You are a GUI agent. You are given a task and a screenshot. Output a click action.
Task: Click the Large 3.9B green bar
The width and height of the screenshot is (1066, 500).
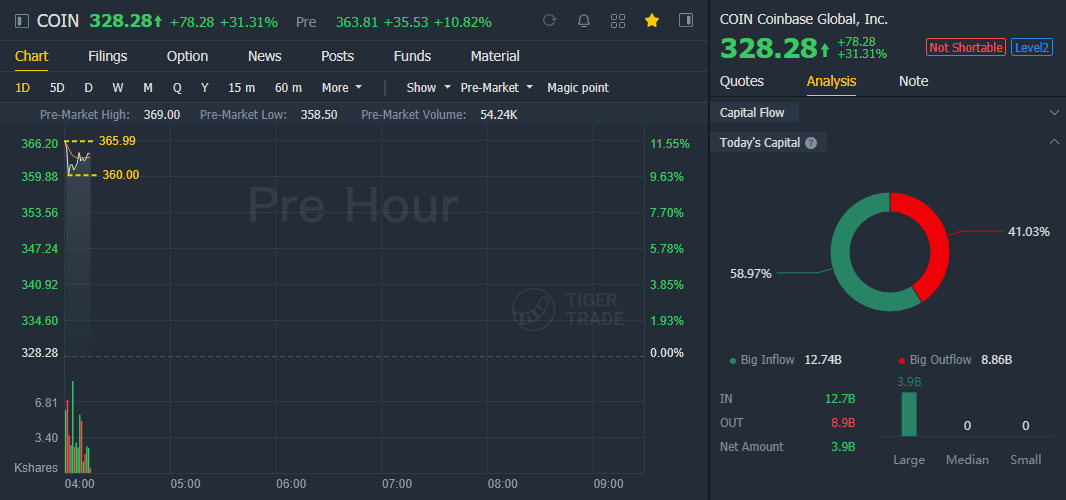click(x=909, y=414)
